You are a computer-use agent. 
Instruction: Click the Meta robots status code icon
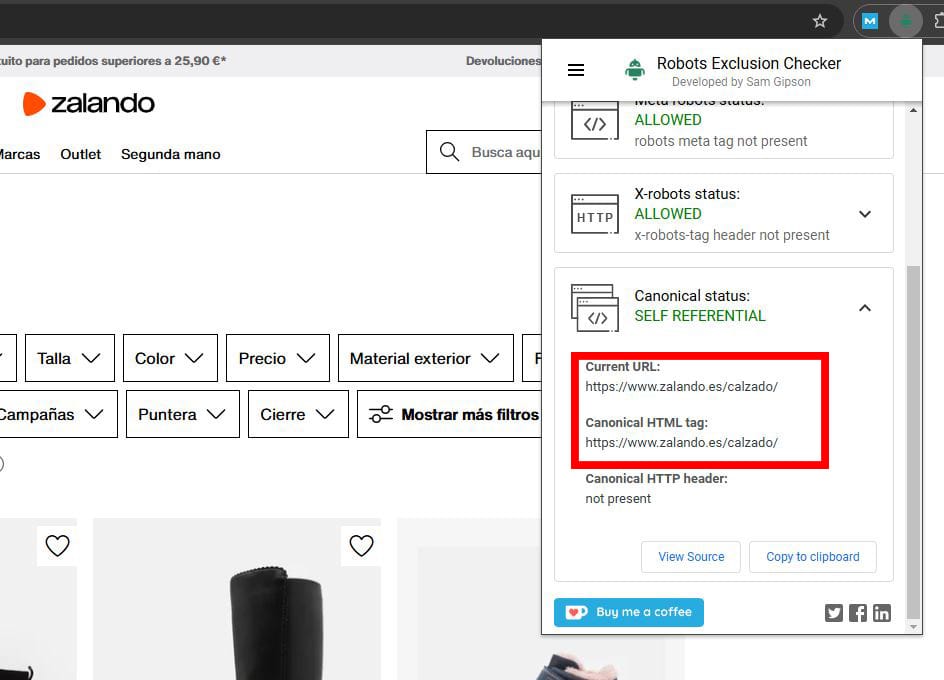click(x=595, y=120)
